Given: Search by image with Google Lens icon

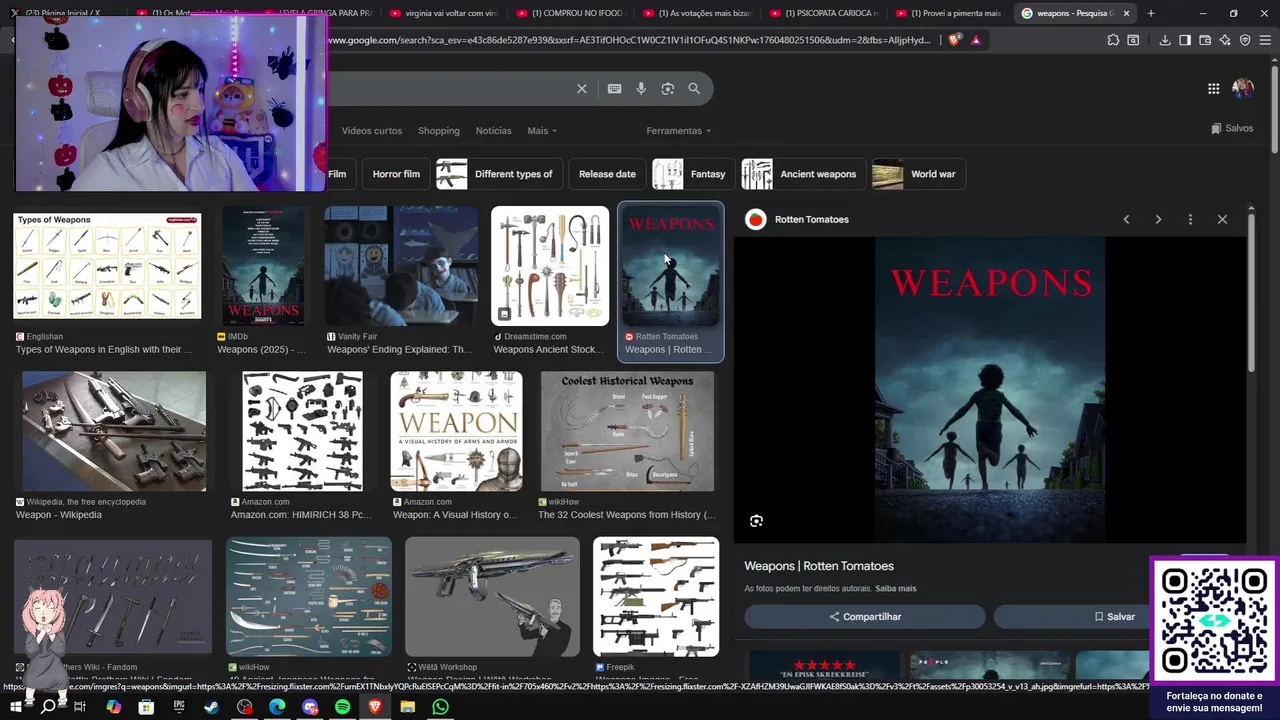Looking at the screenshot, I should tap(667, 88).
